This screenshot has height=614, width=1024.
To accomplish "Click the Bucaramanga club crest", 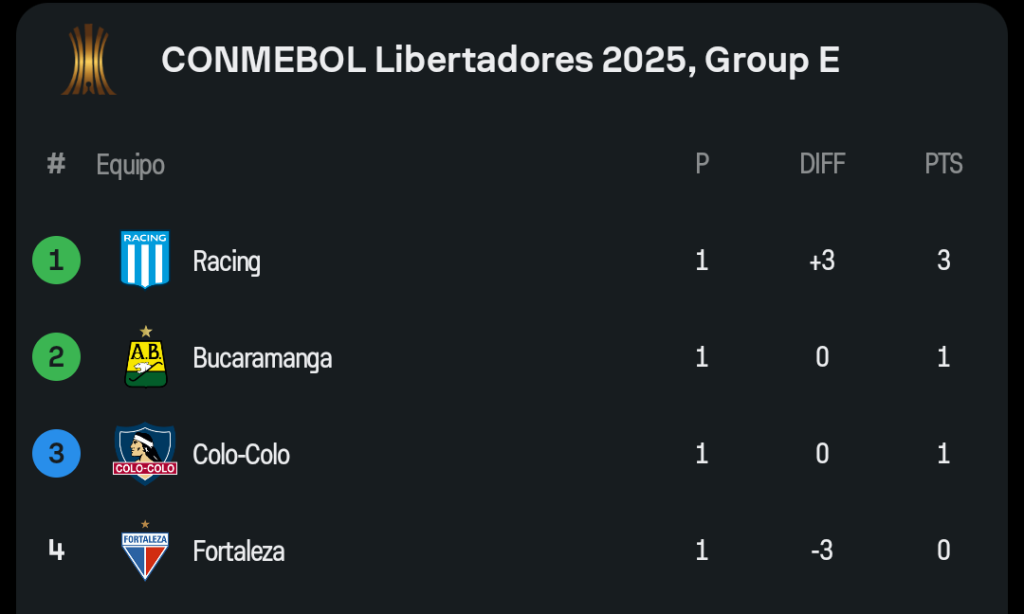I will click(145, 358).
